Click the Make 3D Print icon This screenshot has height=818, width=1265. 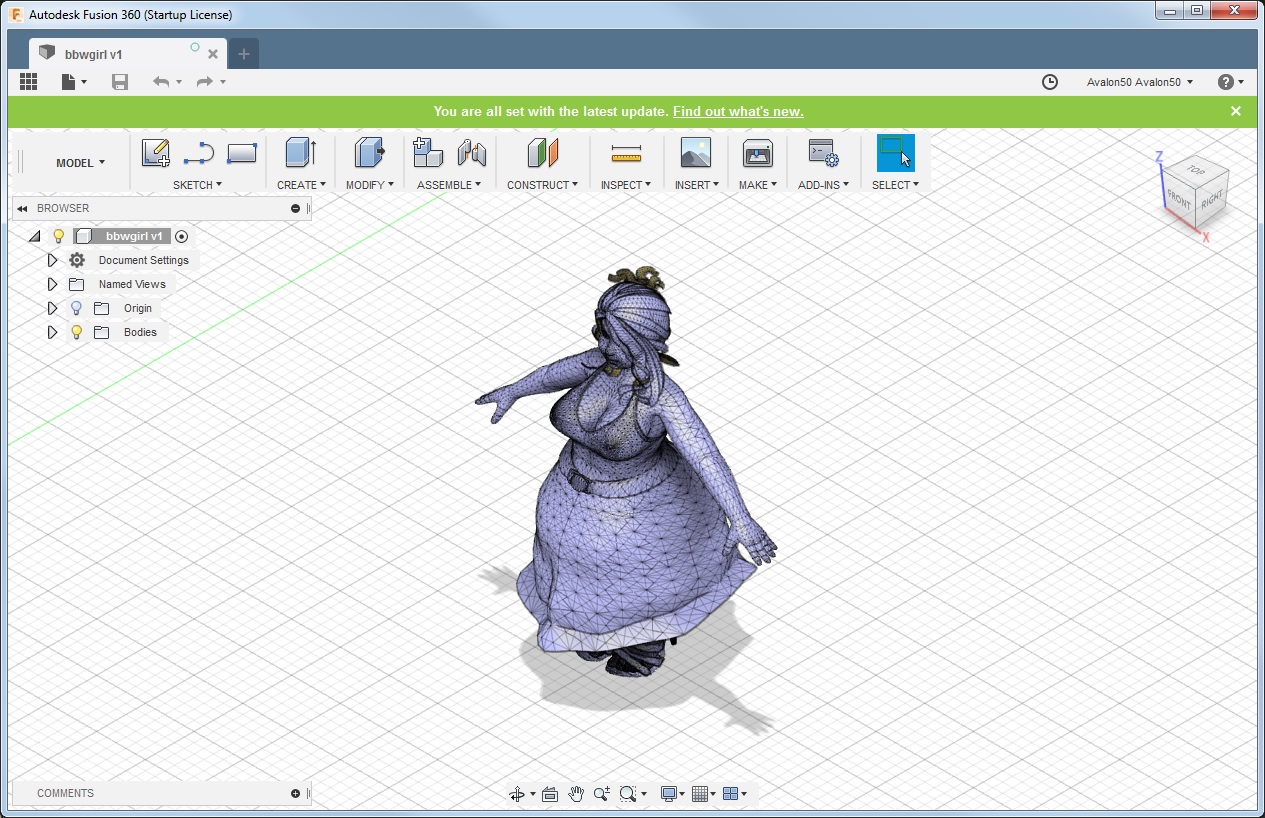[x=758, y=153]
